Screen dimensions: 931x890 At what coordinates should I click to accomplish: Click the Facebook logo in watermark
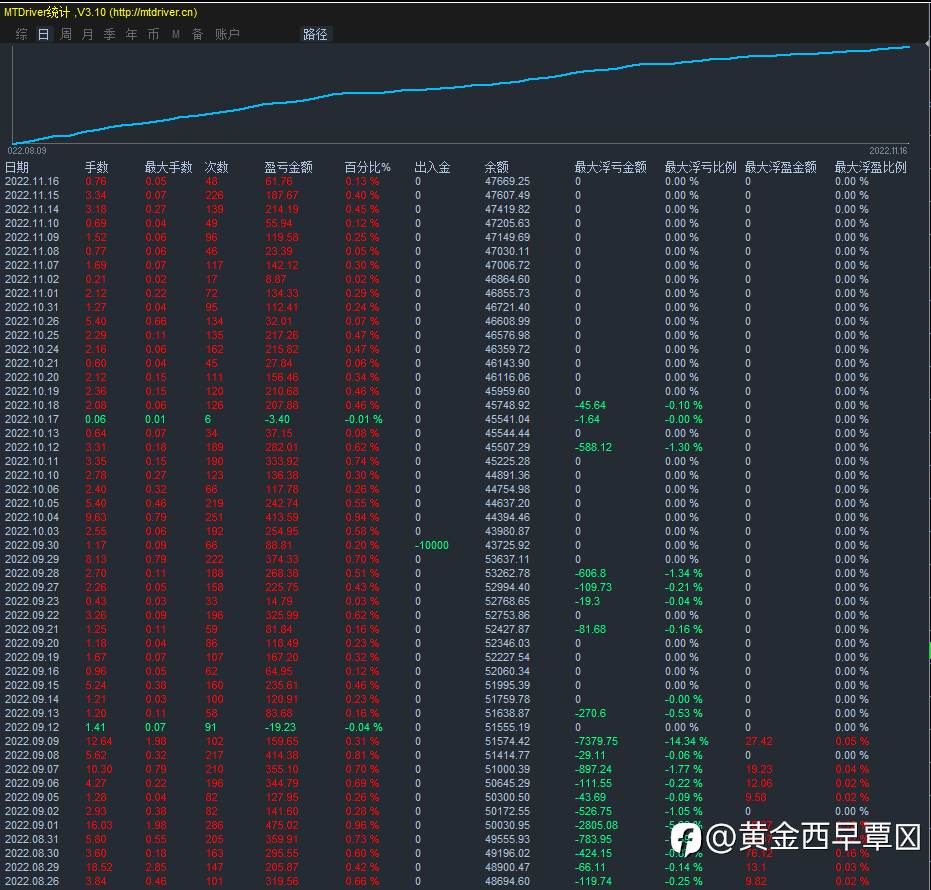coord(685,837)
